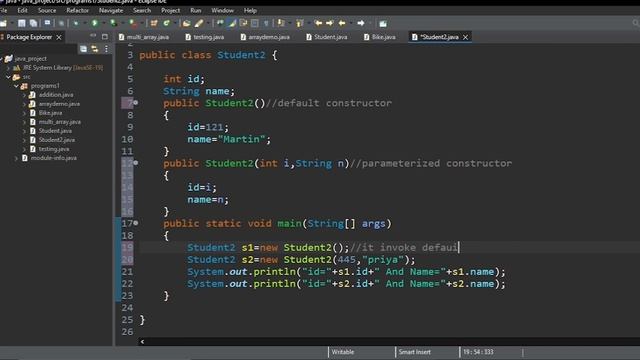The height and width of the screenshot is (360, 640).
Task: Go to next annotation icon
Action: [x=281, y=23]
